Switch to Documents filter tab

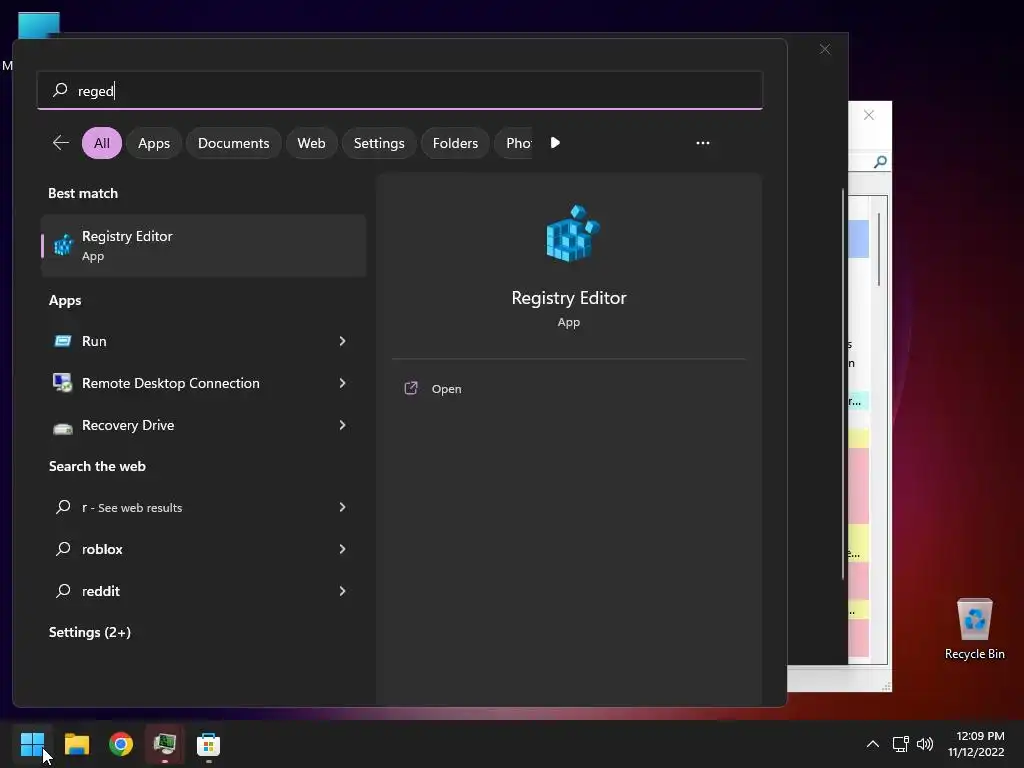click(233, 143)
